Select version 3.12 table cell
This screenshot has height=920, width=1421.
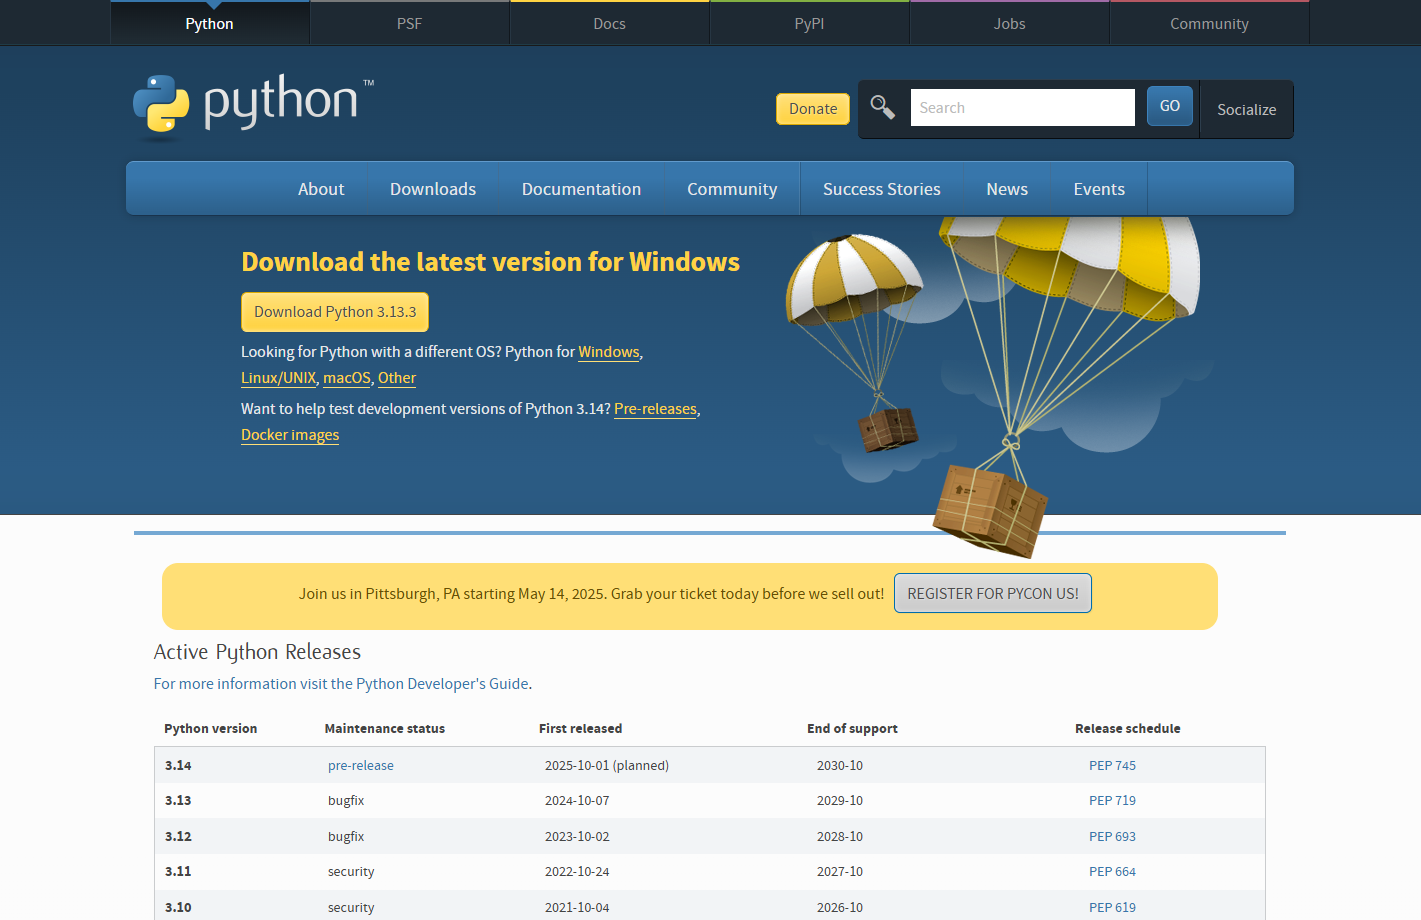pos(178,837)
